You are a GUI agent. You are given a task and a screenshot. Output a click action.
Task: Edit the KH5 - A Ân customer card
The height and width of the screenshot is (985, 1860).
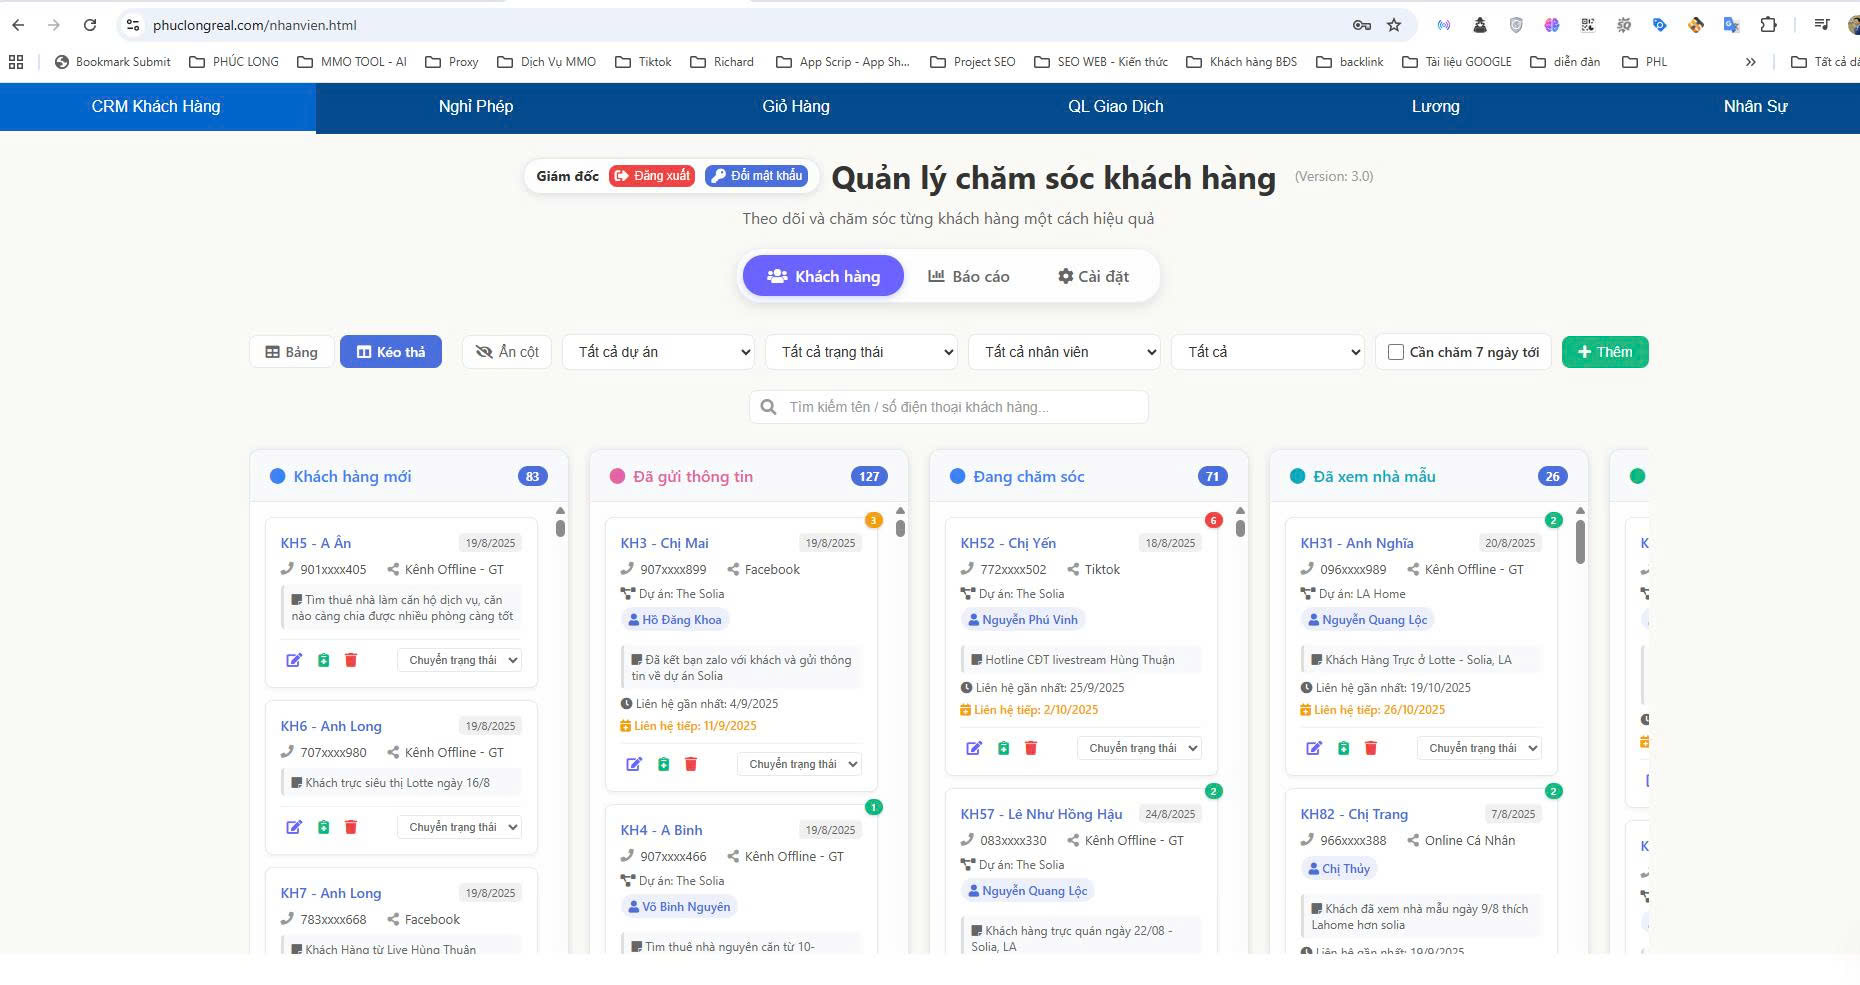click(293, 660)
